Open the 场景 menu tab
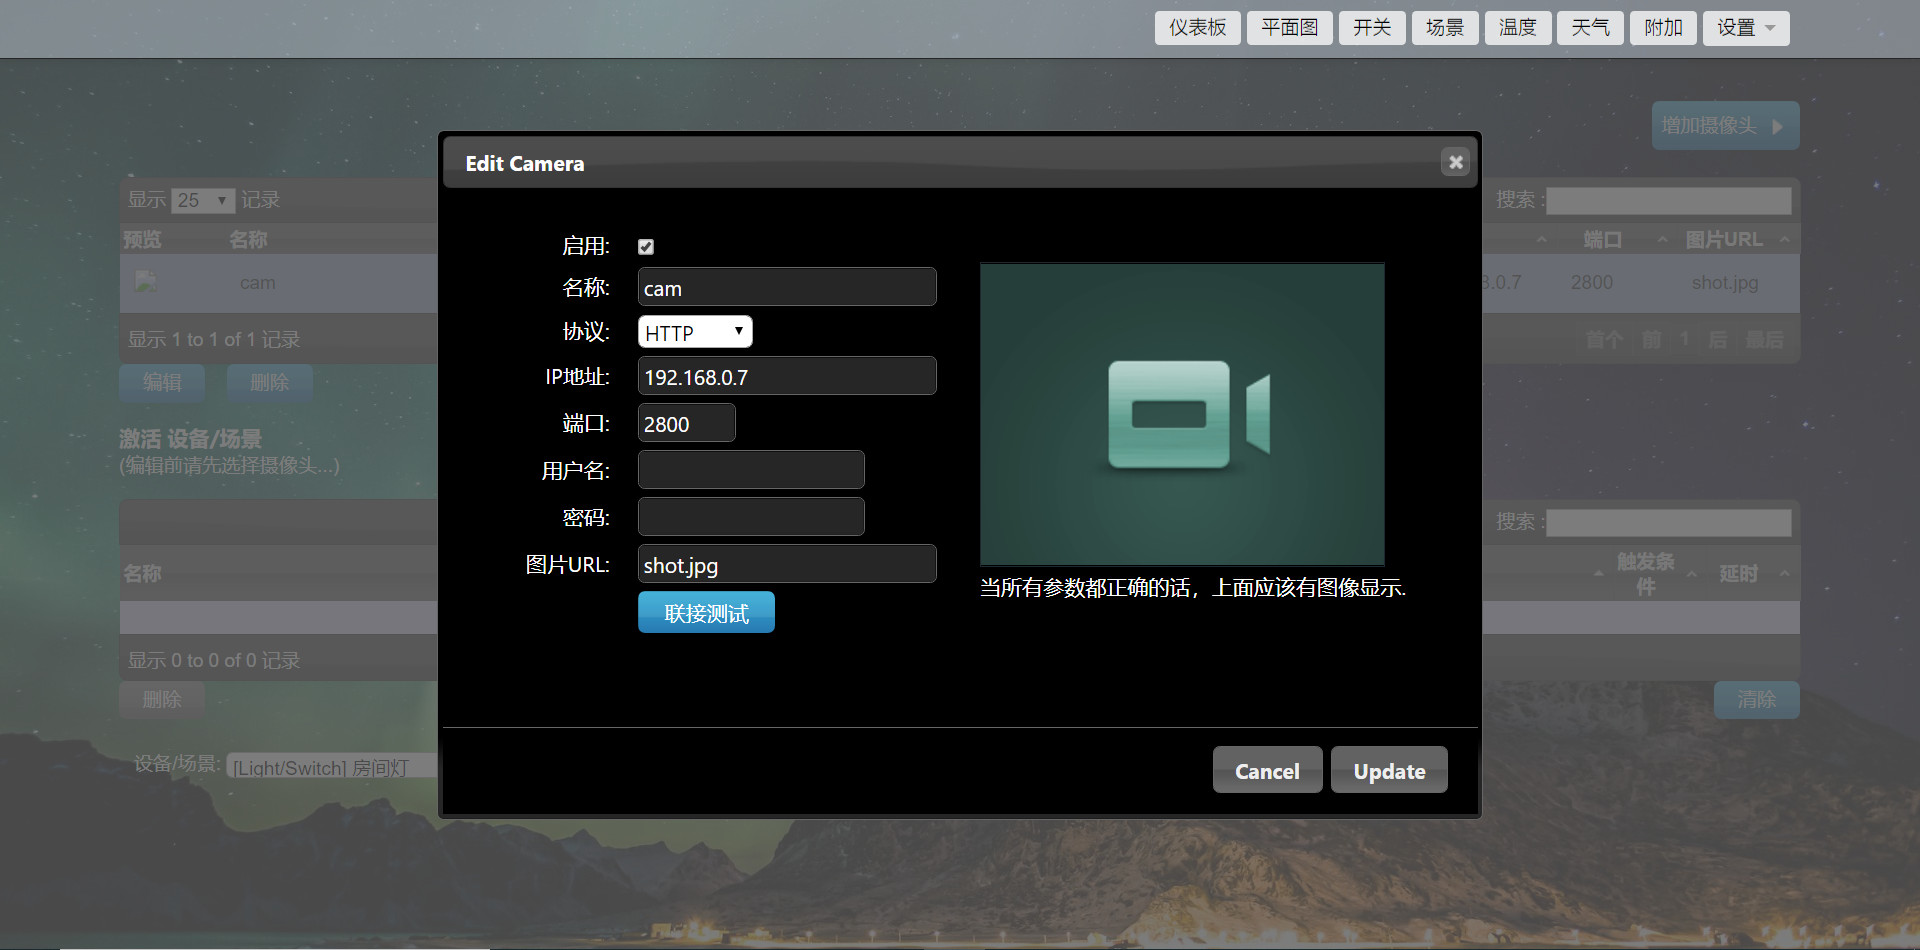1920x950 pixels. [1445, 28]
